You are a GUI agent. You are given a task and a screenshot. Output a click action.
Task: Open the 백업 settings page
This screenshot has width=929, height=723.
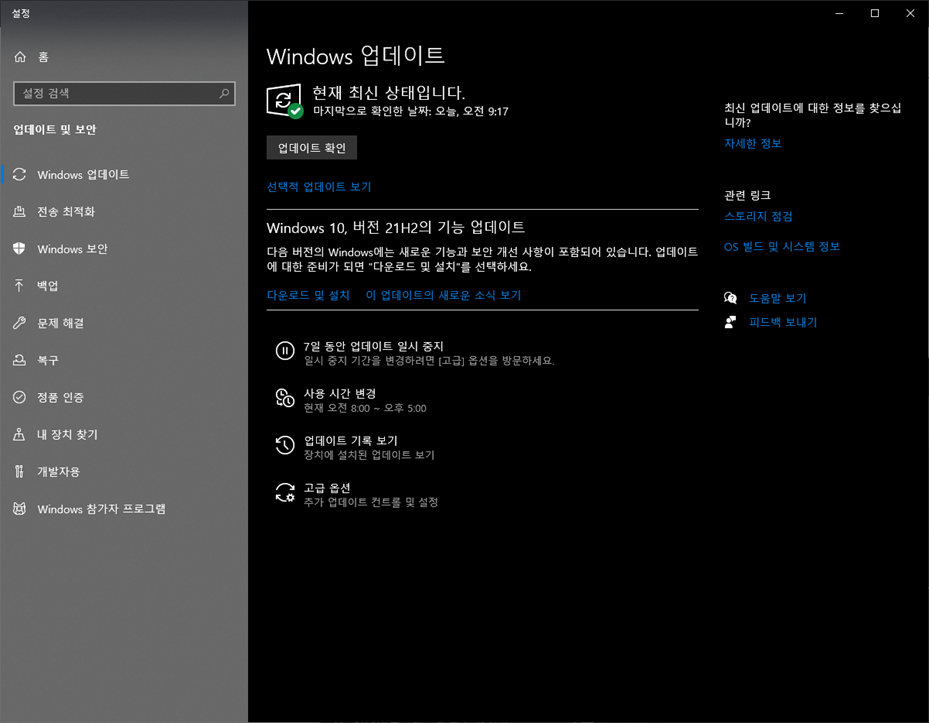[x=124, y=286]
